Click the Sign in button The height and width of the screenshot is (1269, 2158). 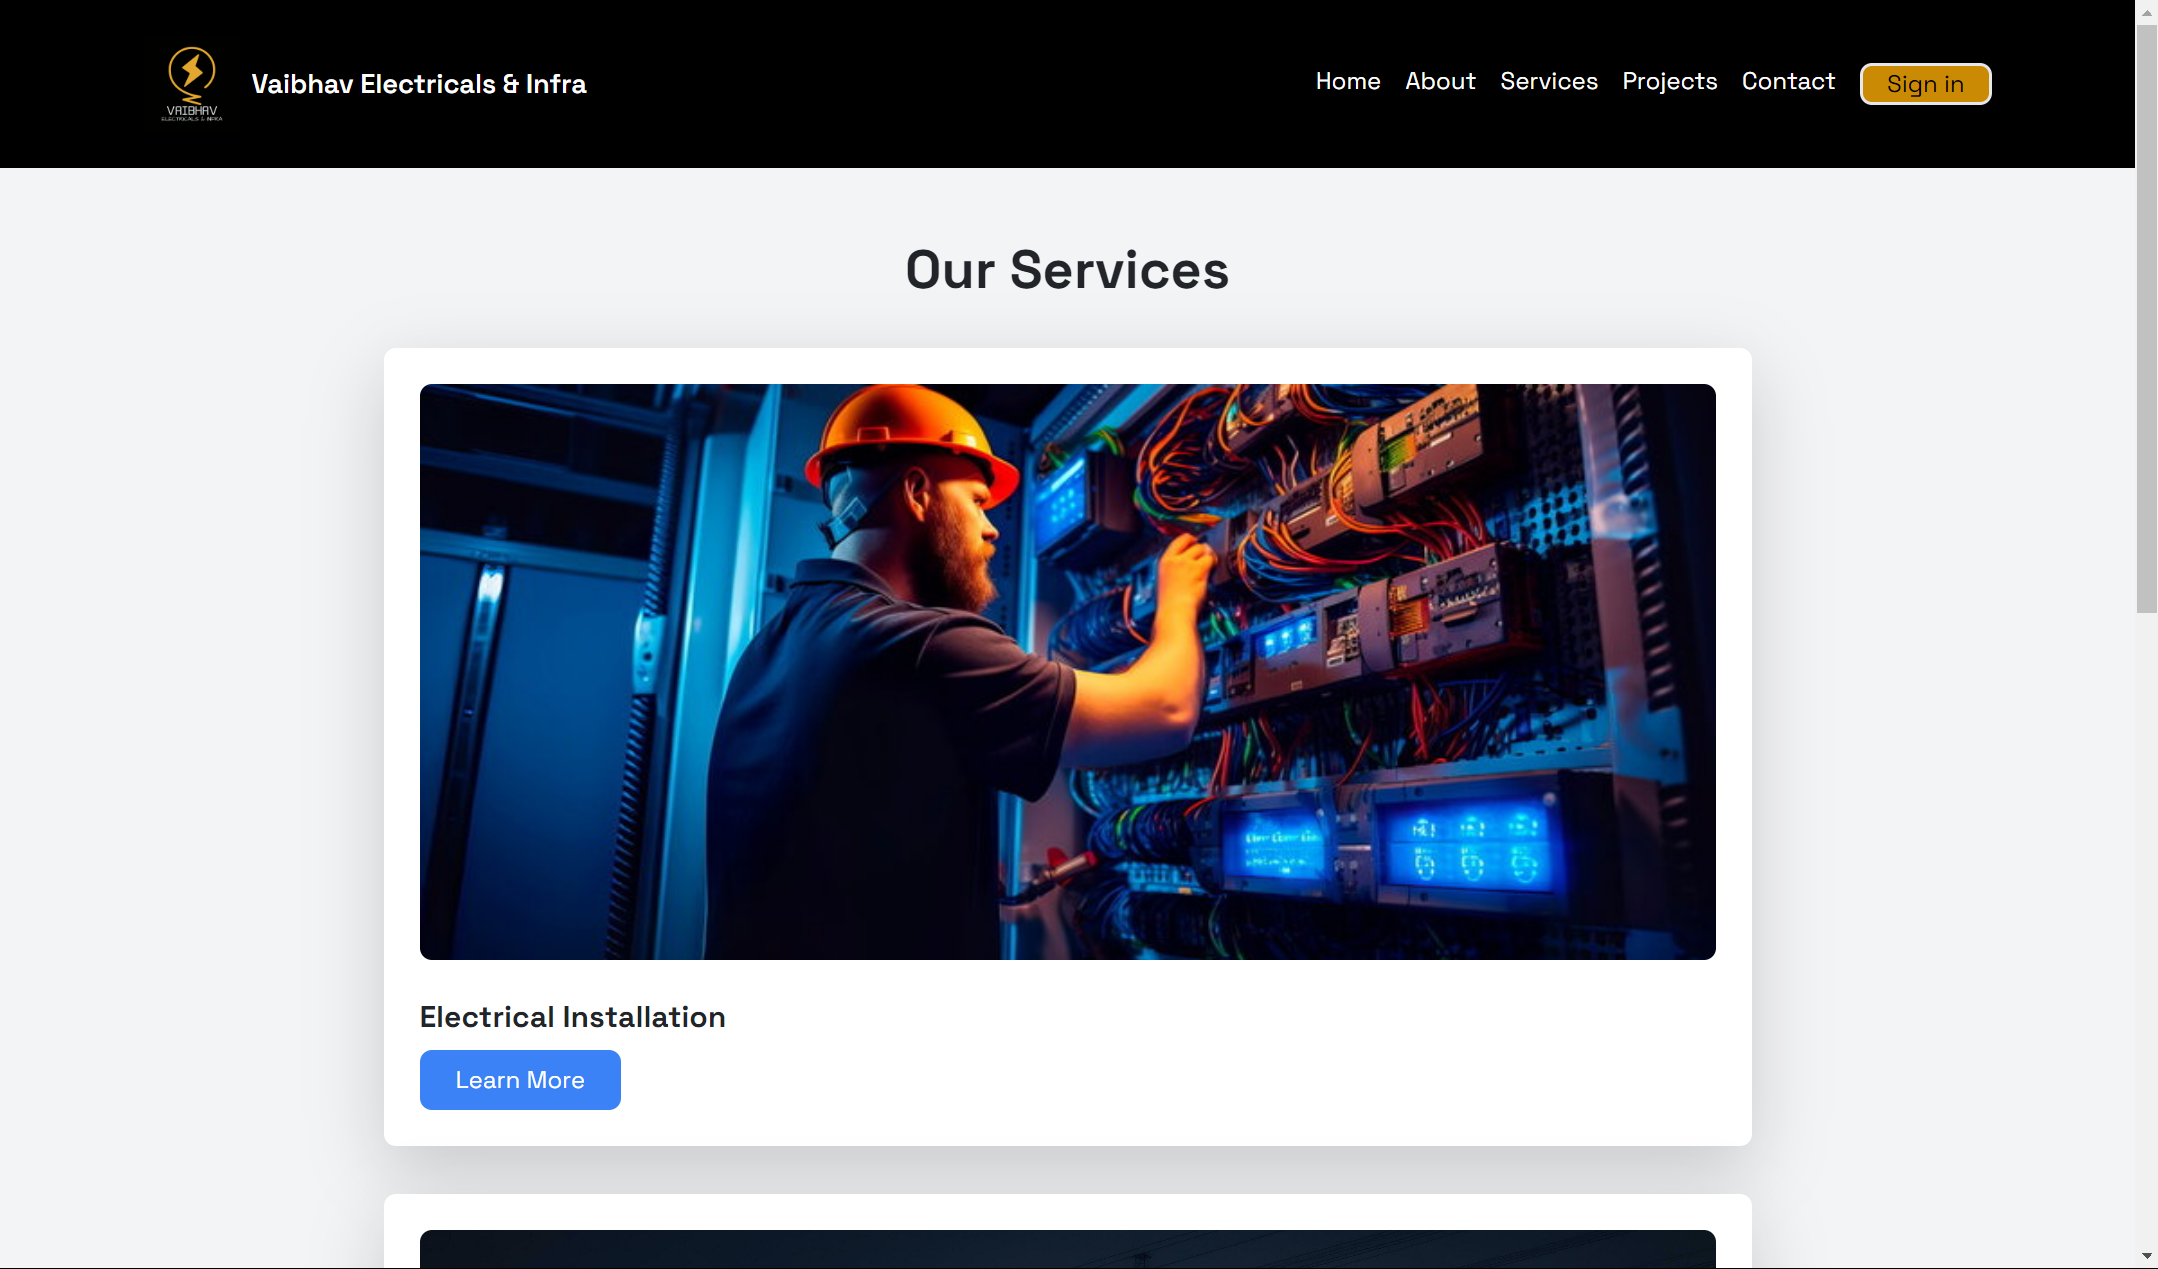click(x=1925, y=84)
